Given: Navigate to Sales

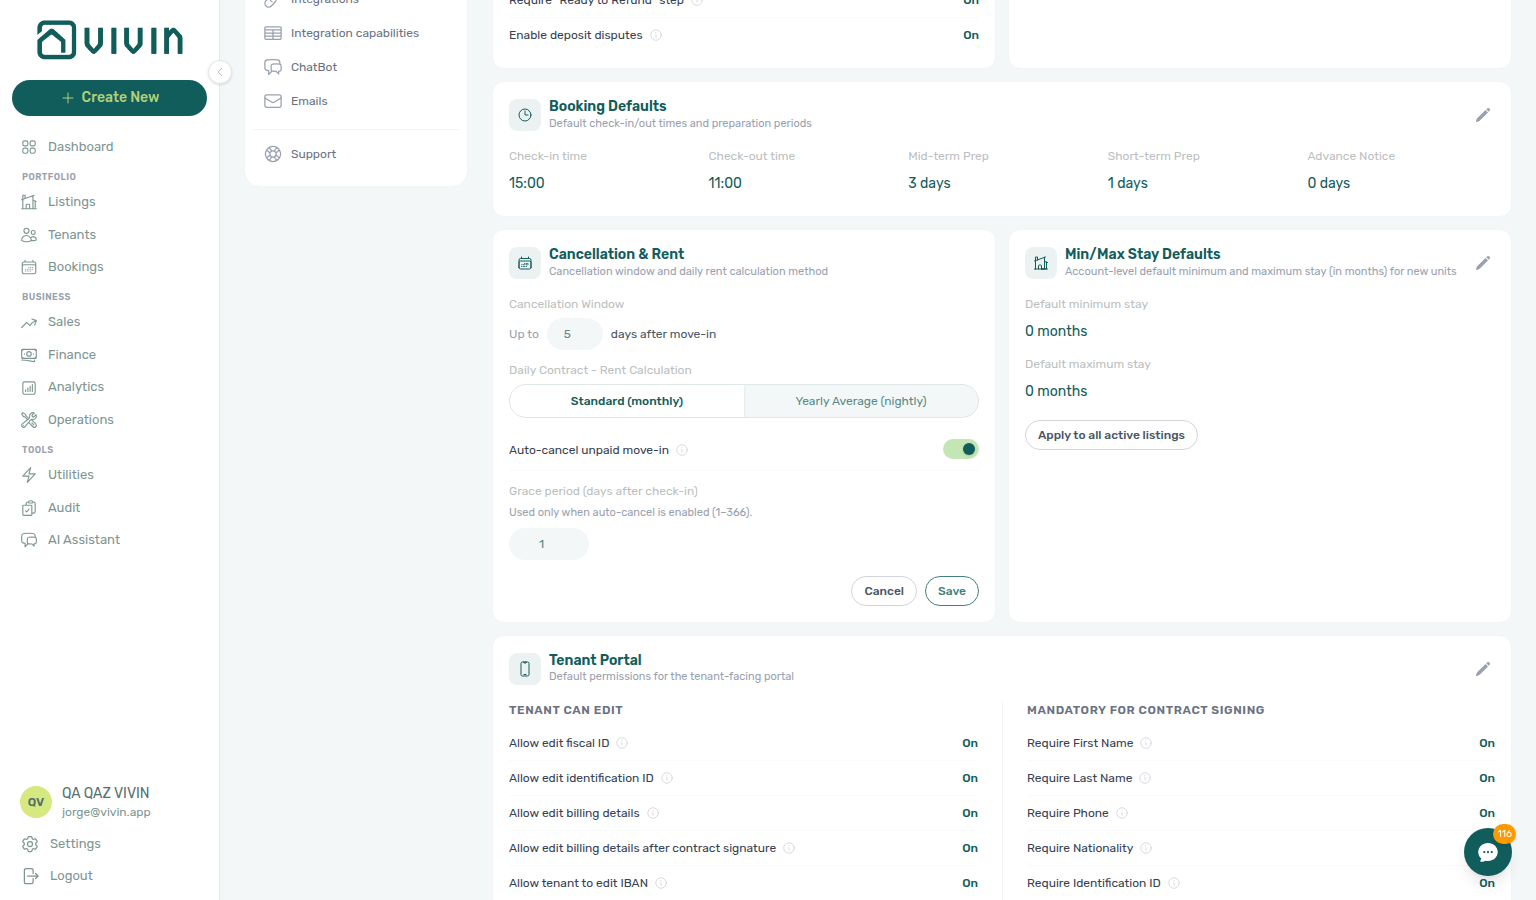Looking at the screenshot, I should tap(64, 322).
